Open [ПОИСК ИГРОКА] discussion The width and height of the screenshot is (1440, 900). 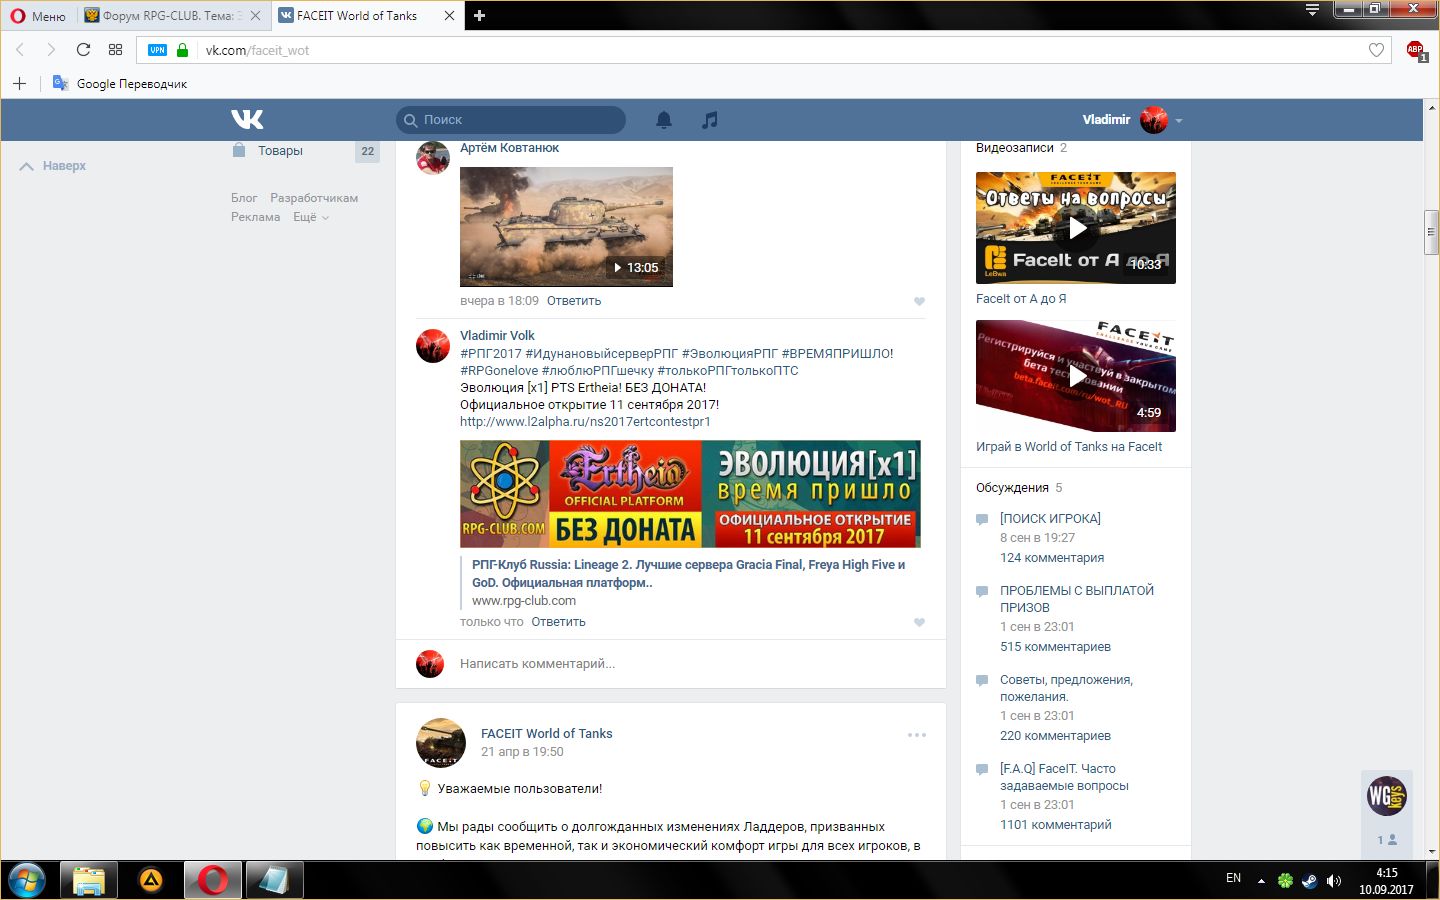pyautogui.click(x=1050, y=519)
